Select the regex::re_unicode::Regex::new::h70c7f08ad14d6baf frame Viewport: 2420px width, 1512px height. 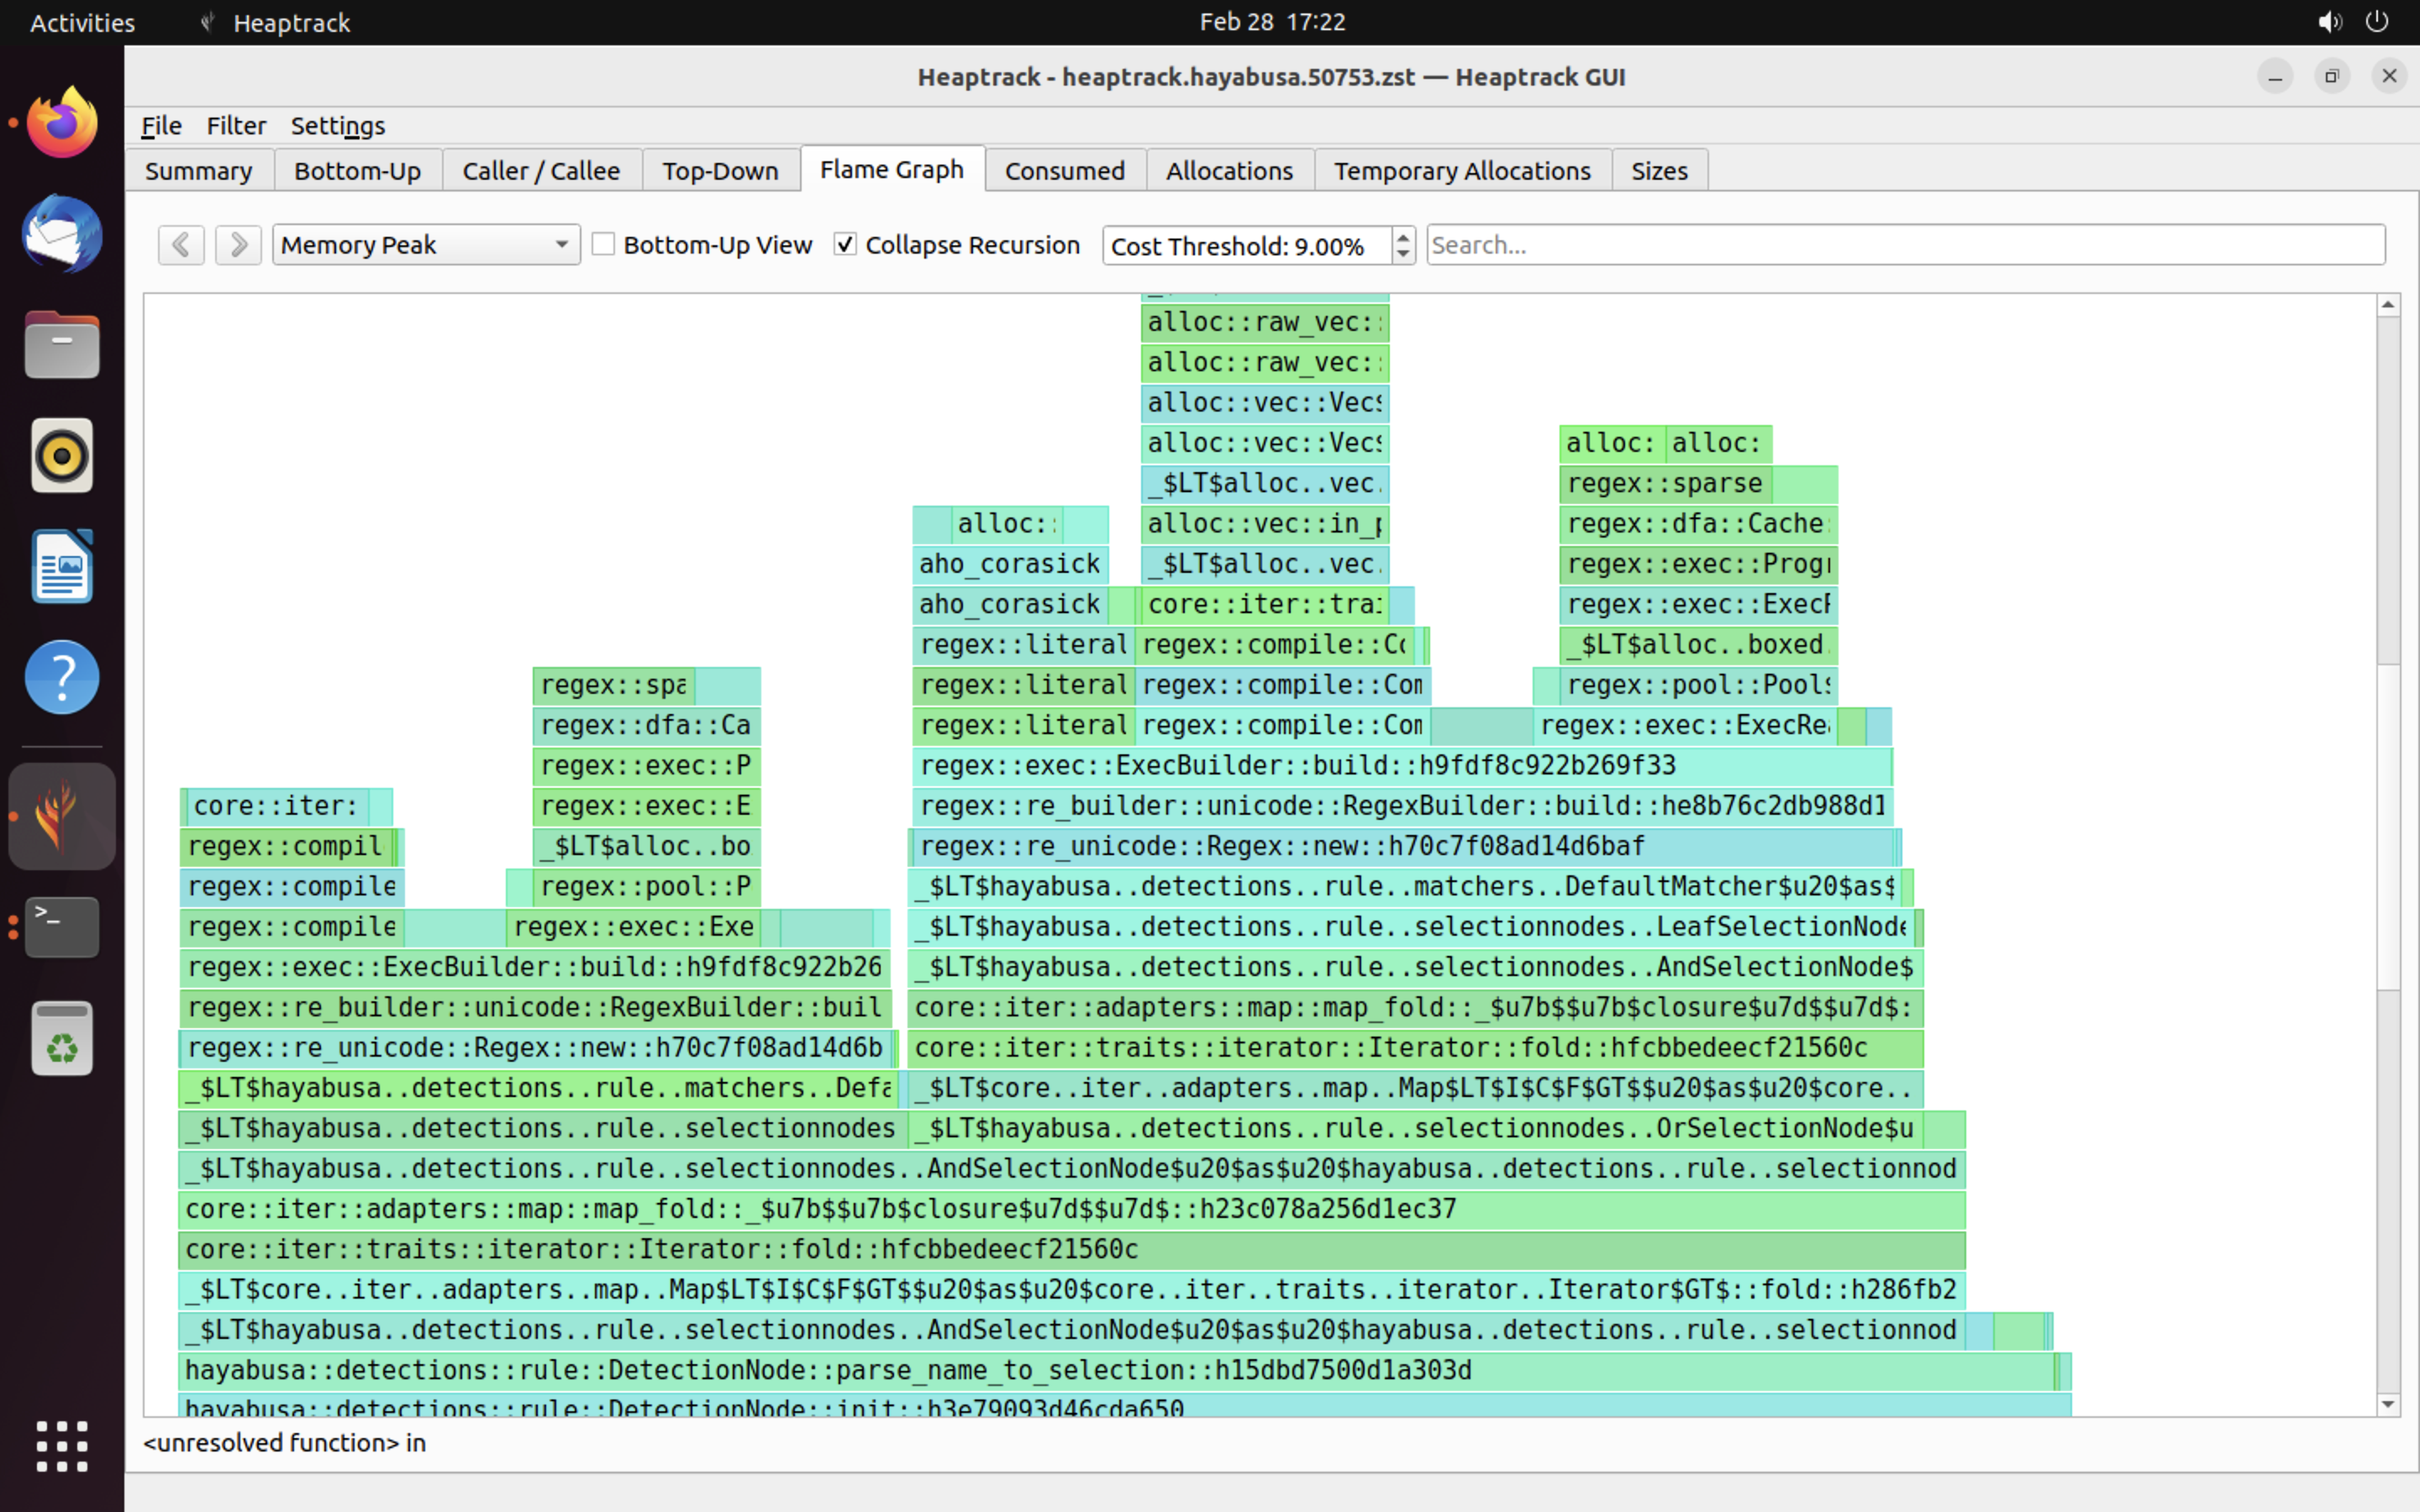[1404, 846]
